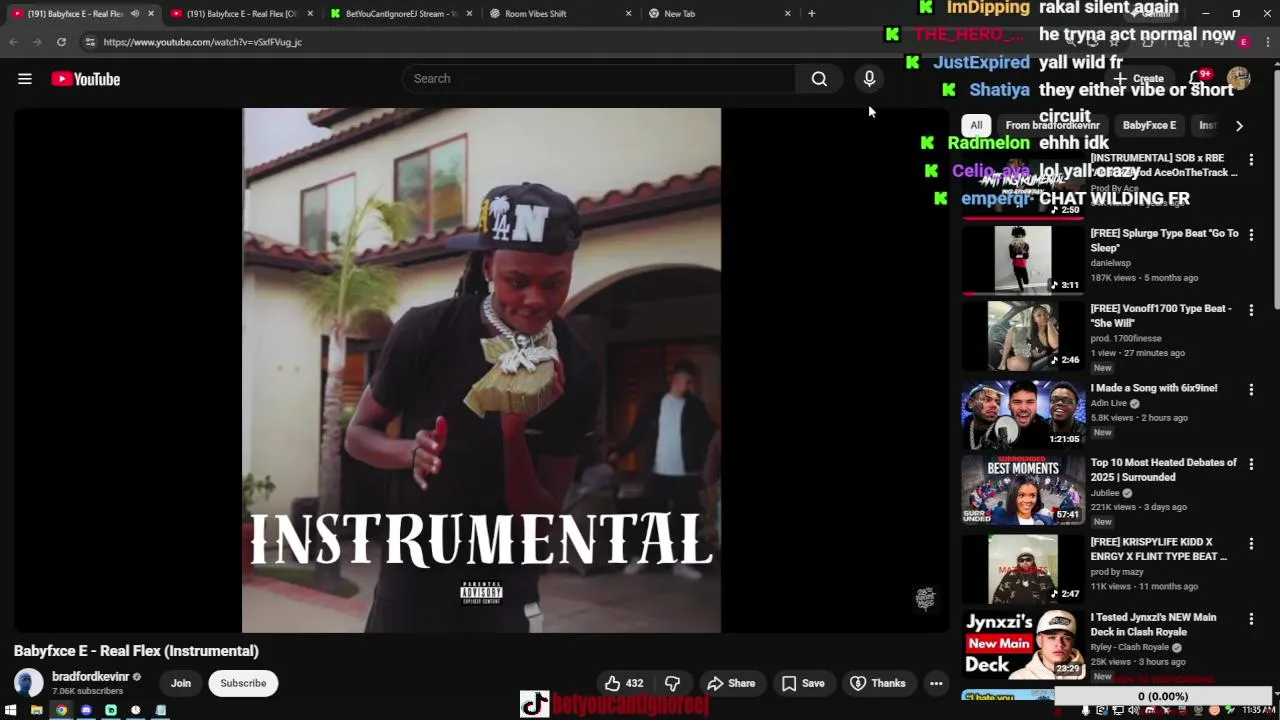This screenshot has height=720, width=1280.
Task: Close the BetYouCantIgnoreEJ Stream tab
Action: point(469,14)
